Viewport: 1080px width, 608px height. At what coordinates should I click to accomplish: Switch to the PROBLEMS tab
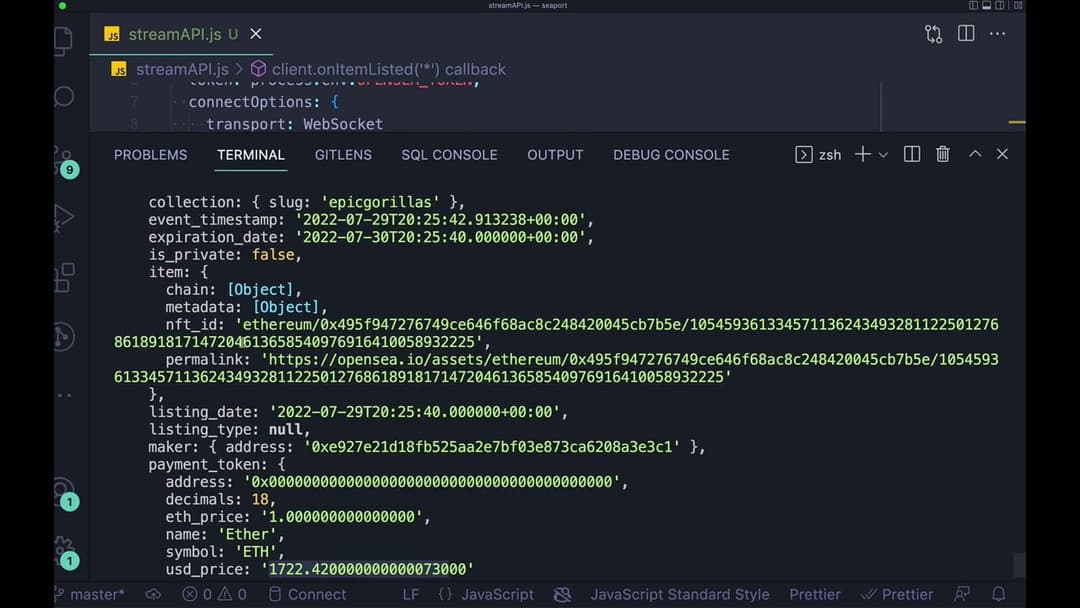(150, 155)
